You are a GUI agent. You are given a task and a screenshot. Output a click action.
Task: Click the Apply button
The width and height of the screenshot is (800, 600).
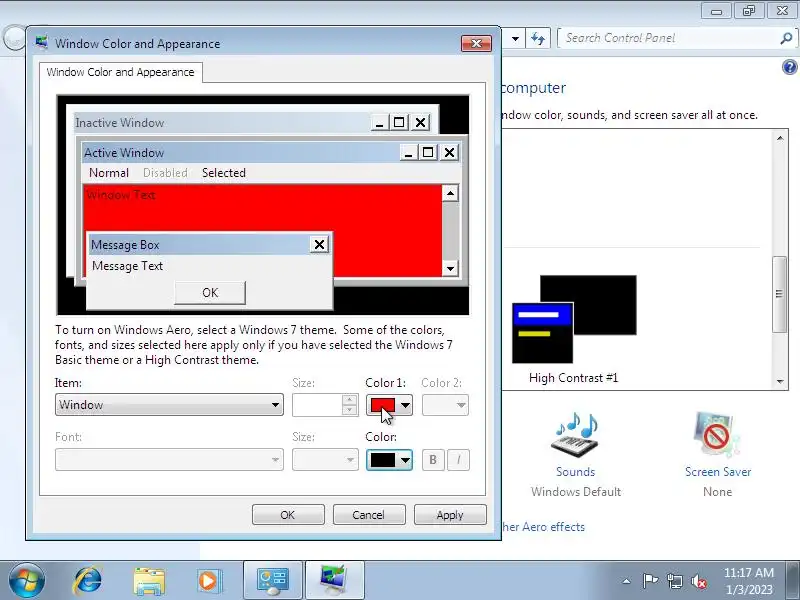[450, 515]
